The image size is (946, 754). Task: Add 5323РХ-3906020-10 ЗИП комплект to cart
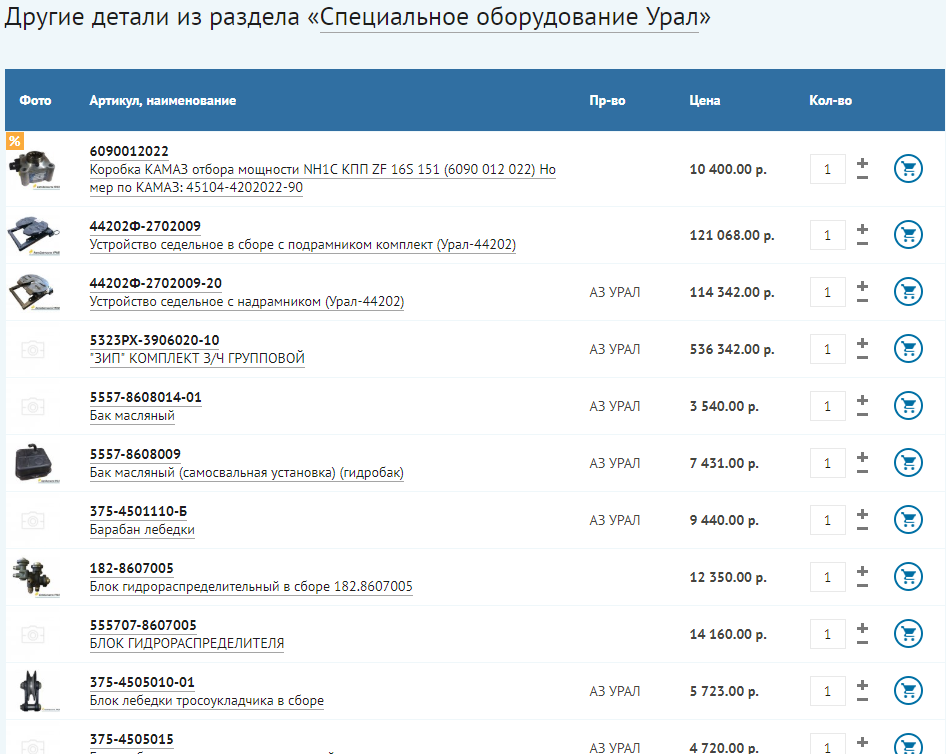coord(908,349)
